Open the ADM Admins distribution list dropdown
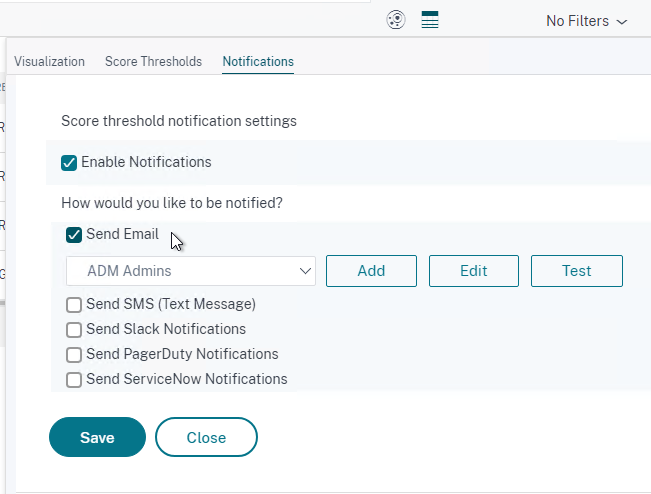This screenshot has width=651, height=494. 191,271
